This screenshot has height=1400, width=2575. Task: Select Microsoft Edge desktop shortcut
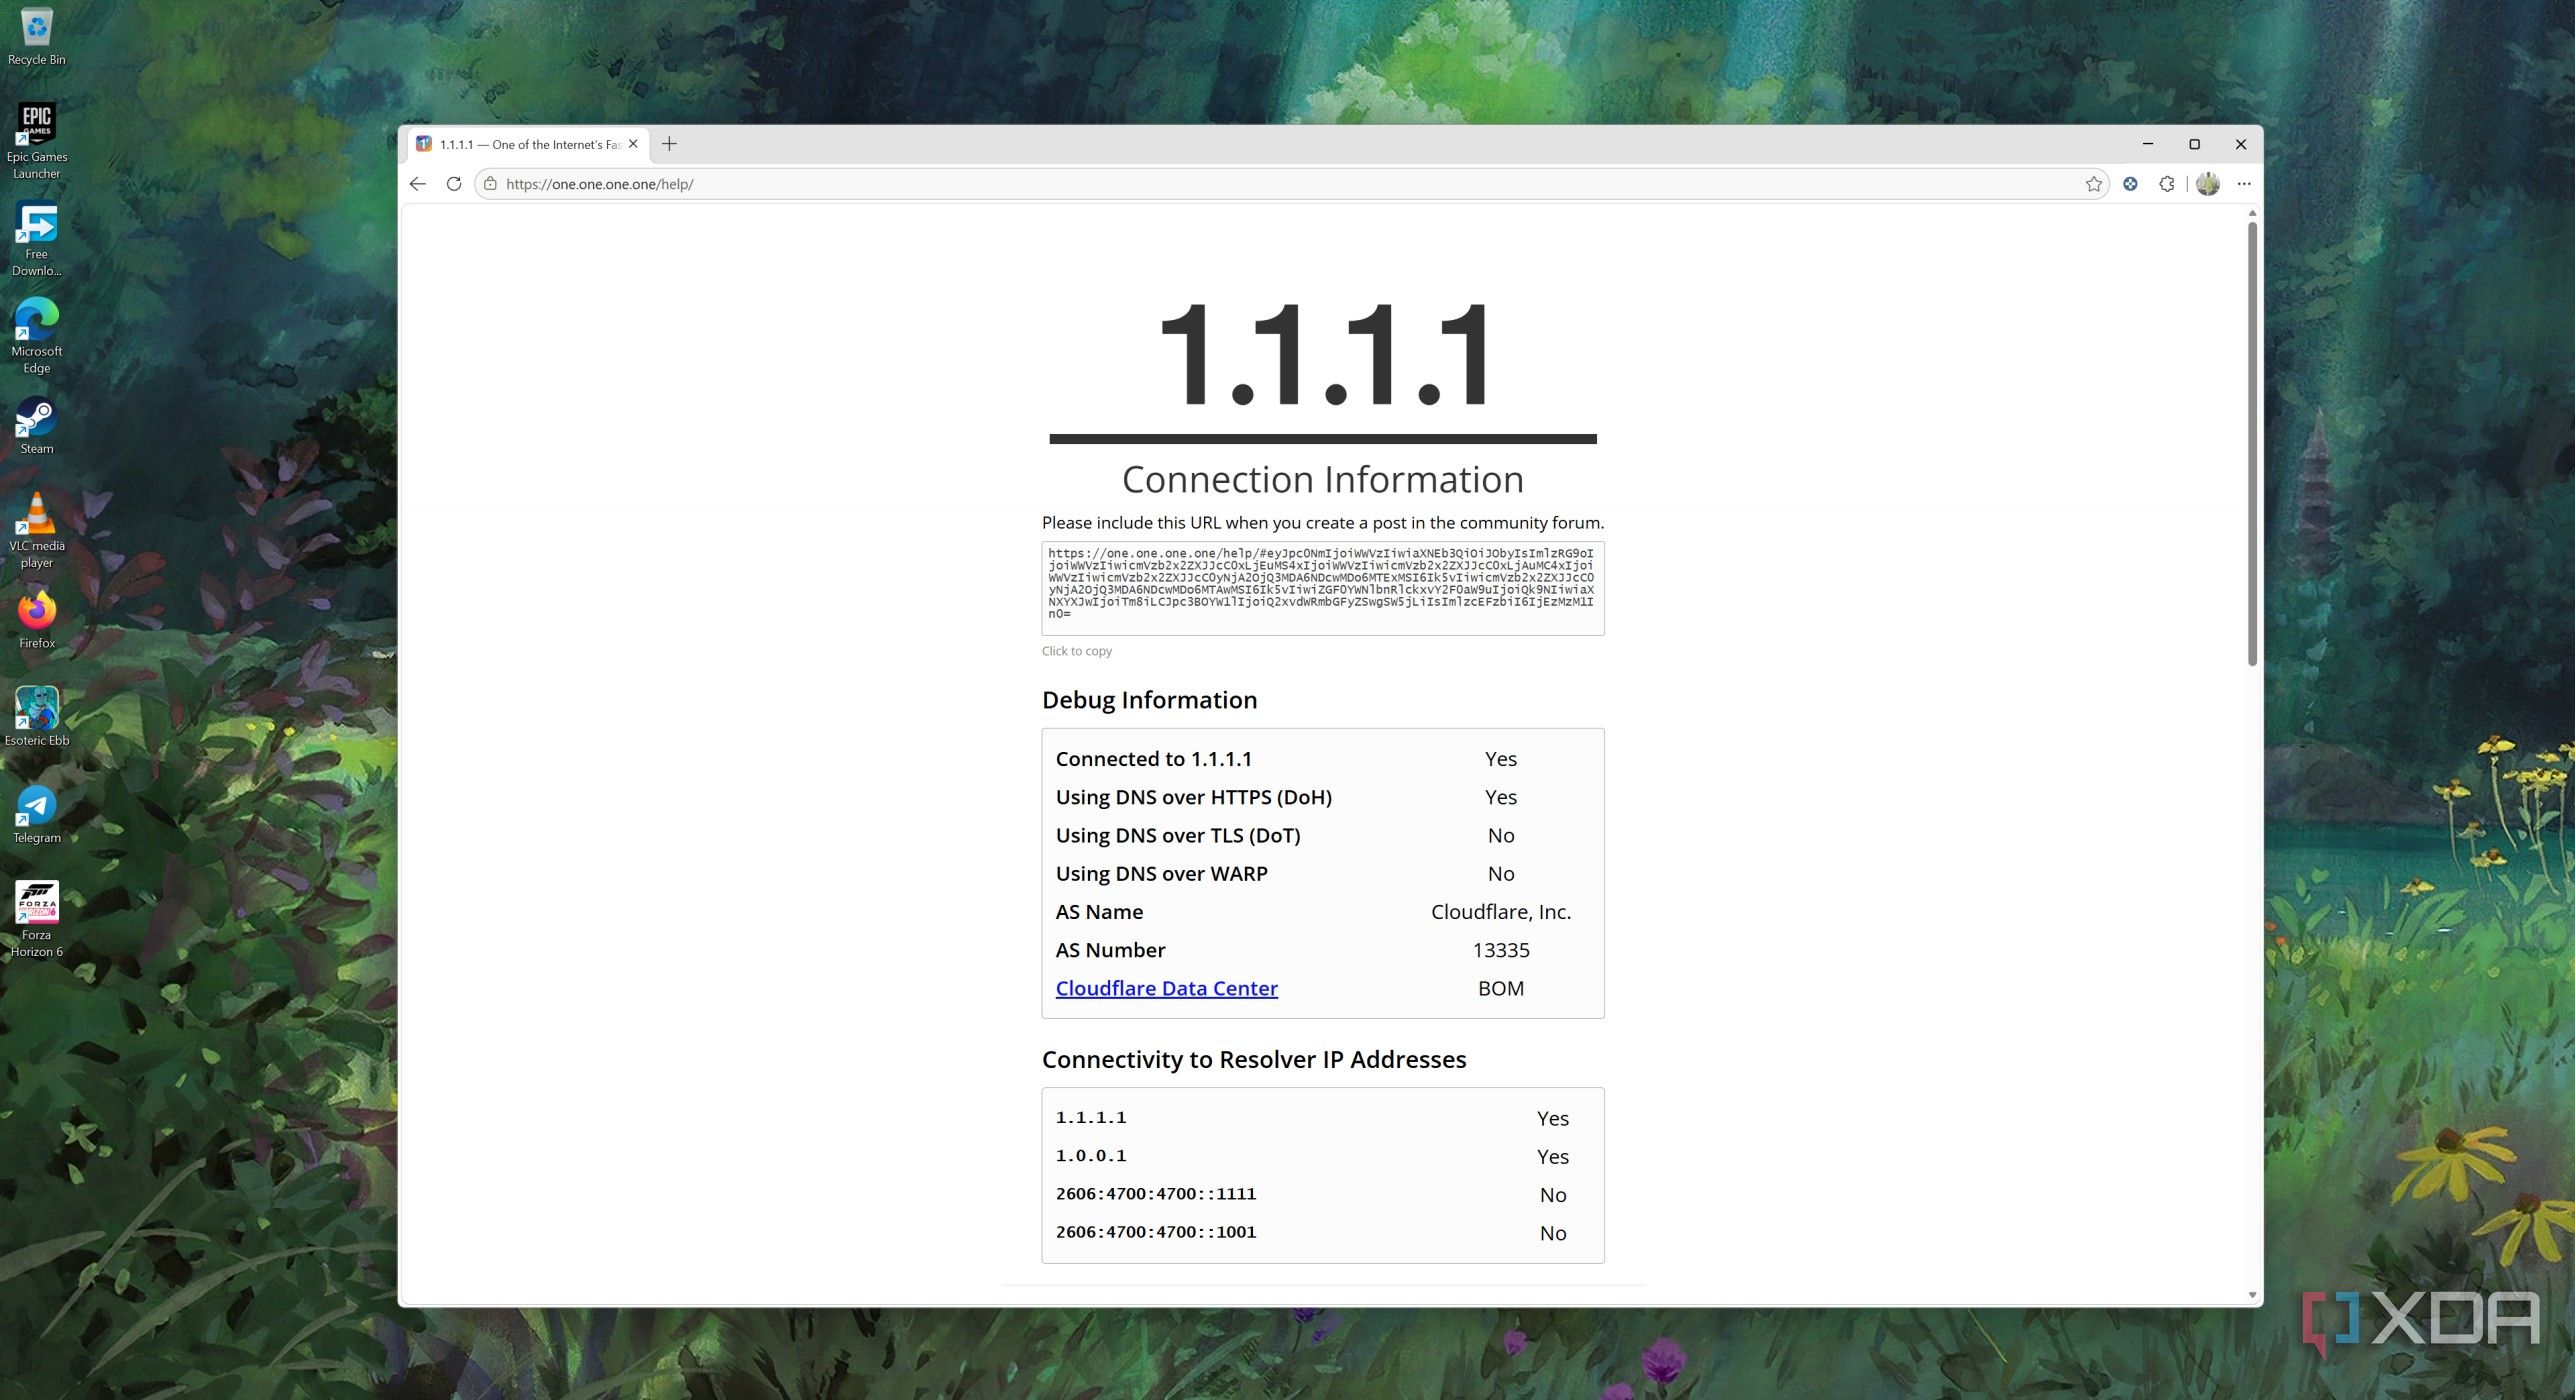click(x=37, y=335)
